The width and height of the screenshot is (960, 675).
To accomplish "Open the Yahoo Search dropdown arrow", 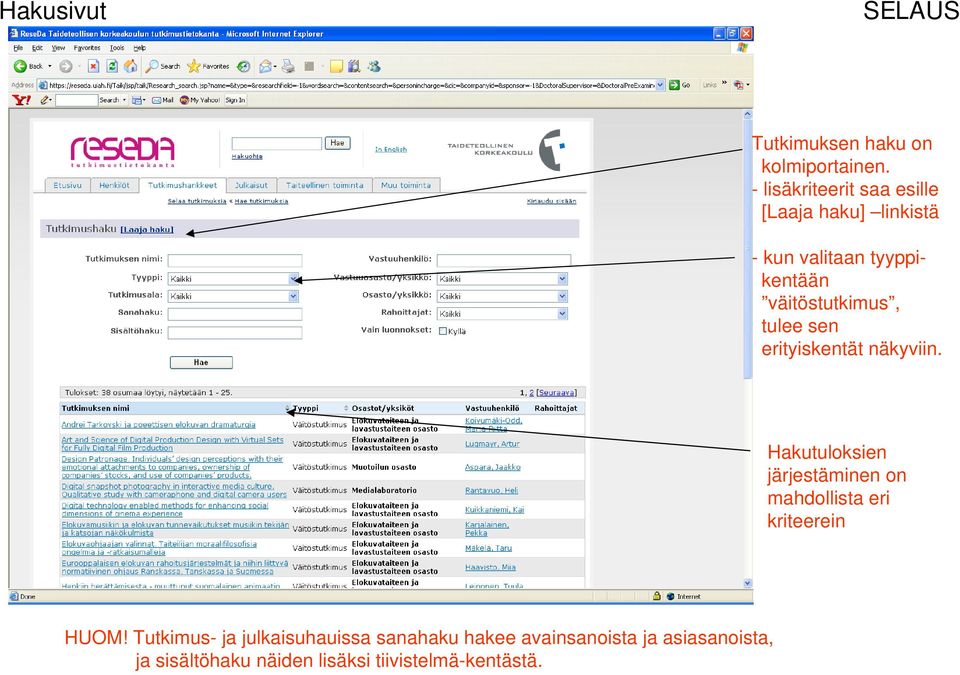I will pos(124,100).
